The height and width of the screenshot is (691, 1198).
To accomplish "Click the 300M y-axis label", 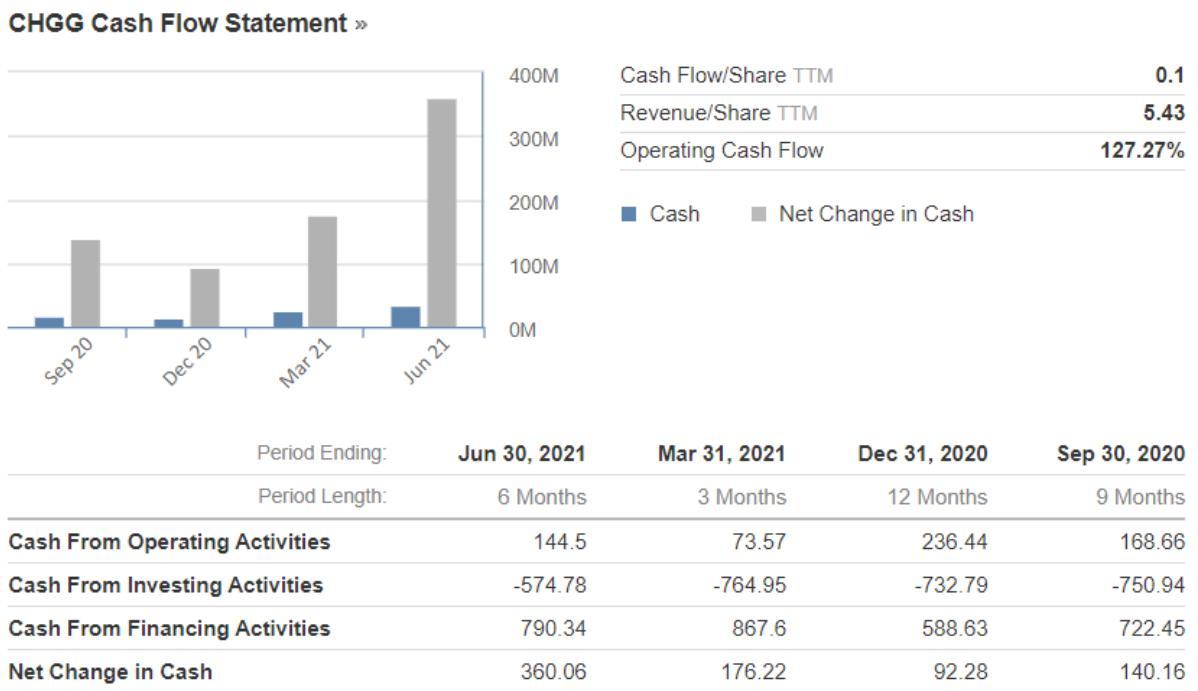I will point(533,140).
